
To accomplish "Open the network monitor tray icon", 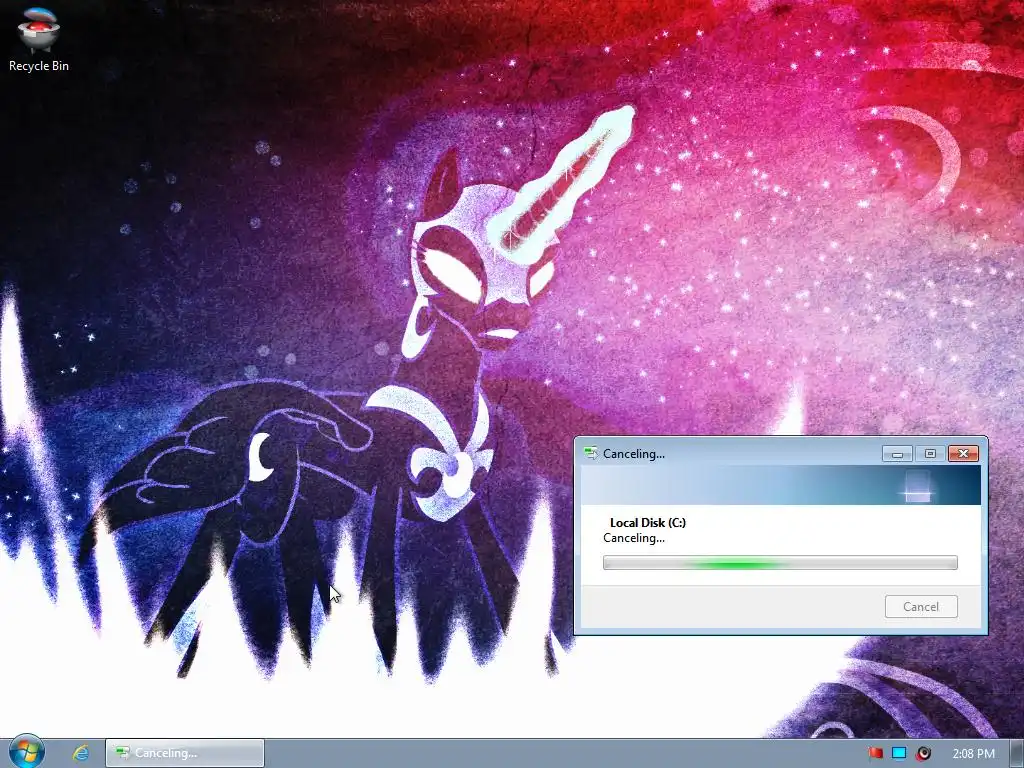I will pyautogui.click(x=899, y=753).
